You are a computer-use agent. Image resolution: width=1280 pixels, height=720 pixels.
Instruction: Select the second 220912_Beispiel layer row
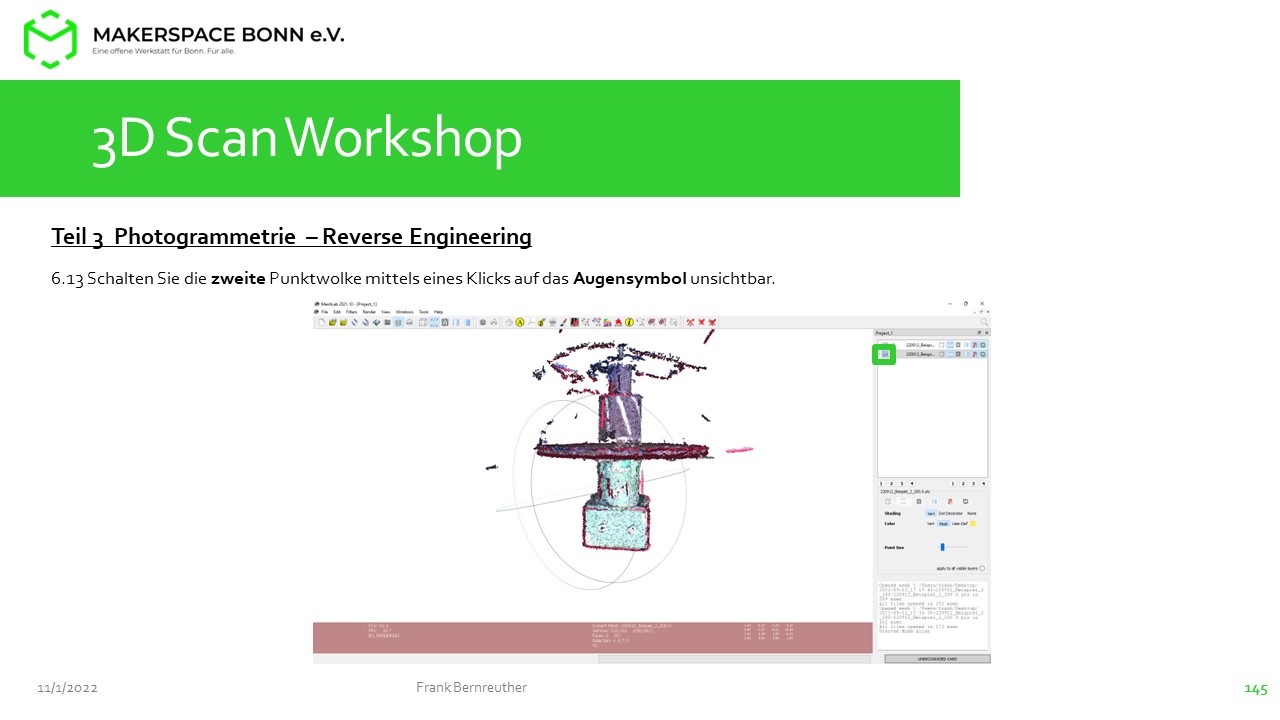click(x=932, y=354)
